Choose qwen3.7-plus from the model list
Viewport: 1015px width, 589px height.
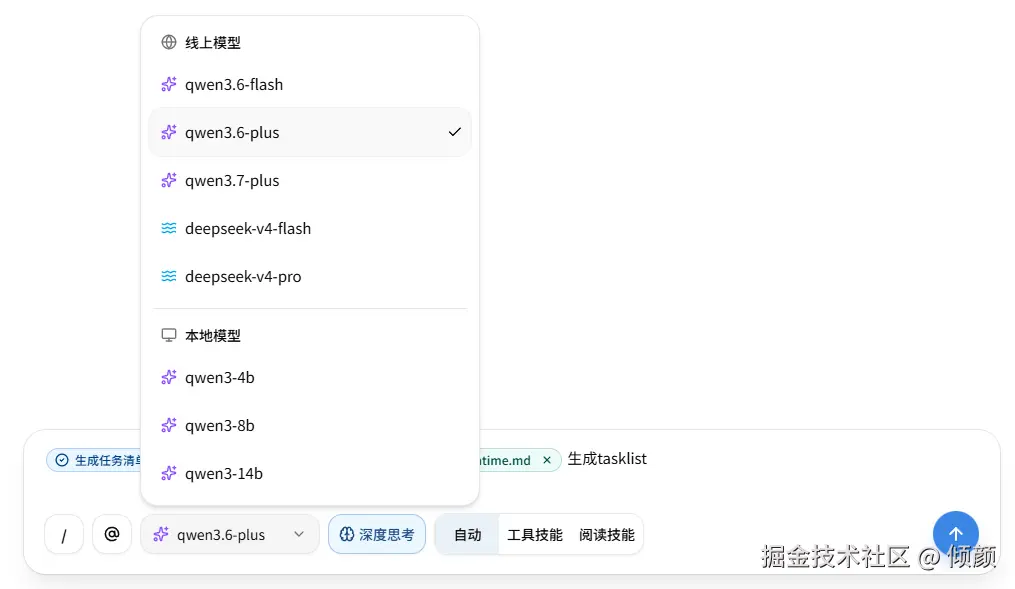pos(310,181)
